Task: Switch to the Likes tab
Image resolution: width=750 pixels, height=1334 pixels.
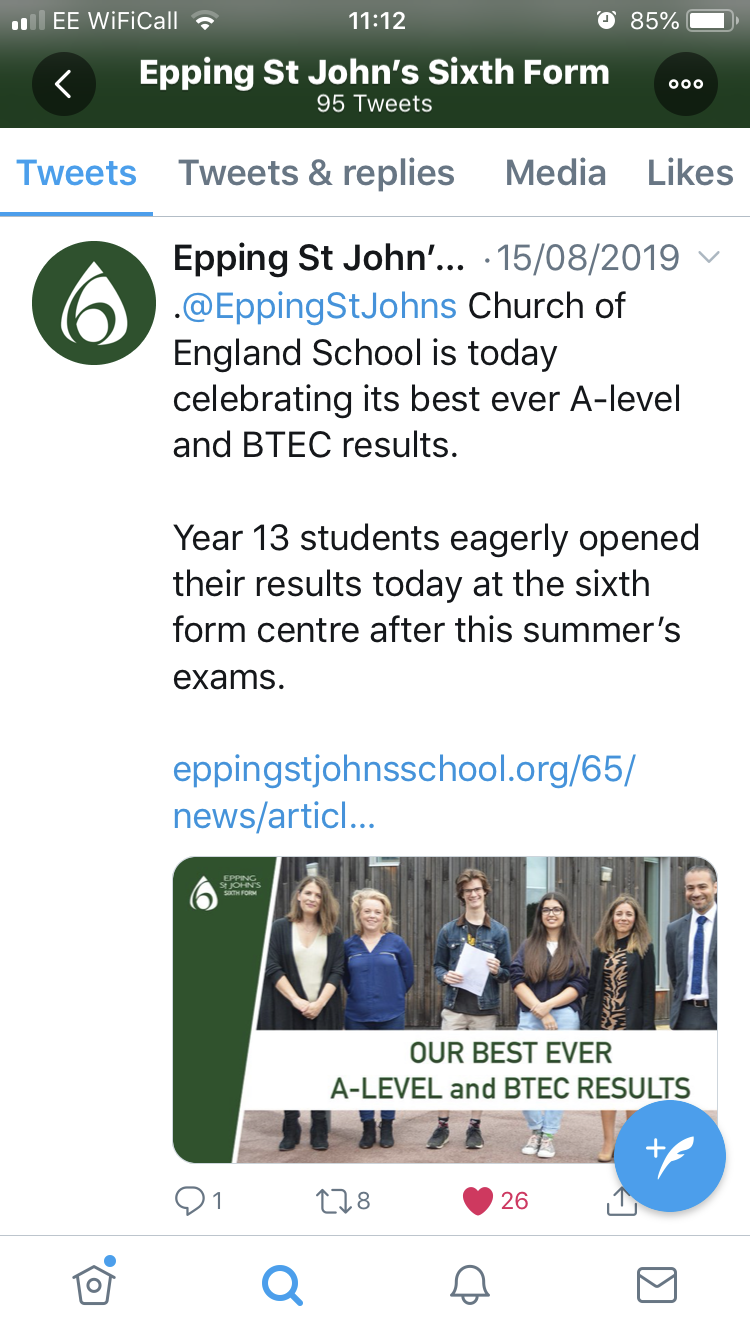Action: (690, 173)
